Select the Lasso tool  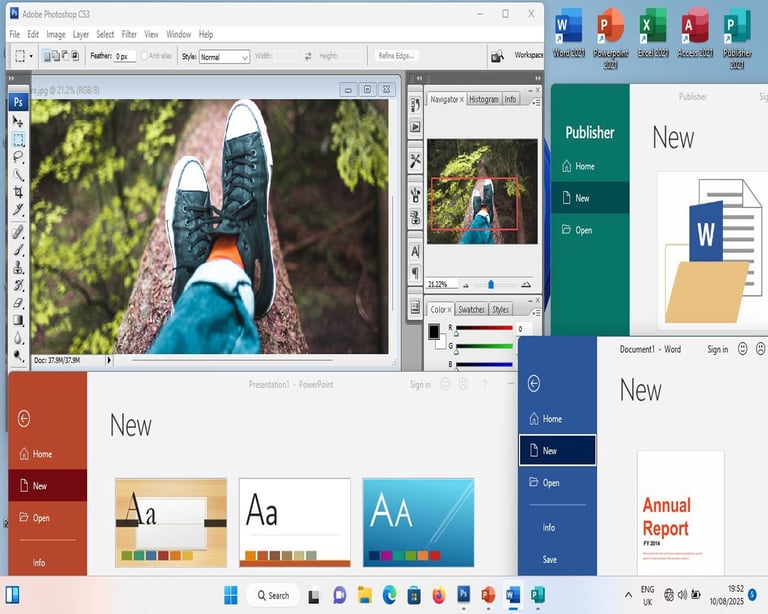click(18, 157)
